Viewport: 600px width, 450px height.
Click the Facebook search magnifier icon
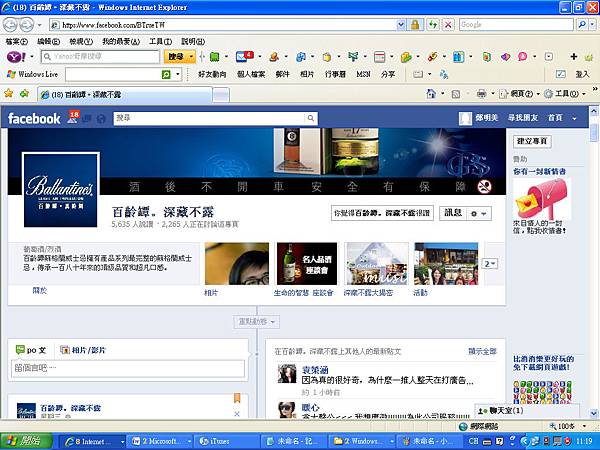(x=311, y=118)
